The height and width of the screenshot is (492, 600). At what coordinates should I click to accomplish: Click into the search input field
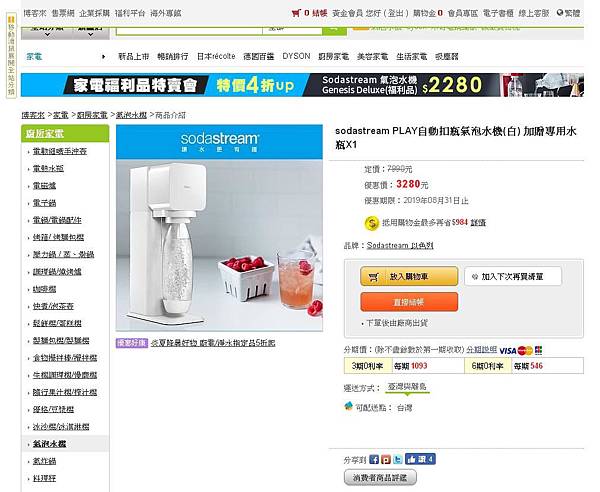click(x=189, y=30)
